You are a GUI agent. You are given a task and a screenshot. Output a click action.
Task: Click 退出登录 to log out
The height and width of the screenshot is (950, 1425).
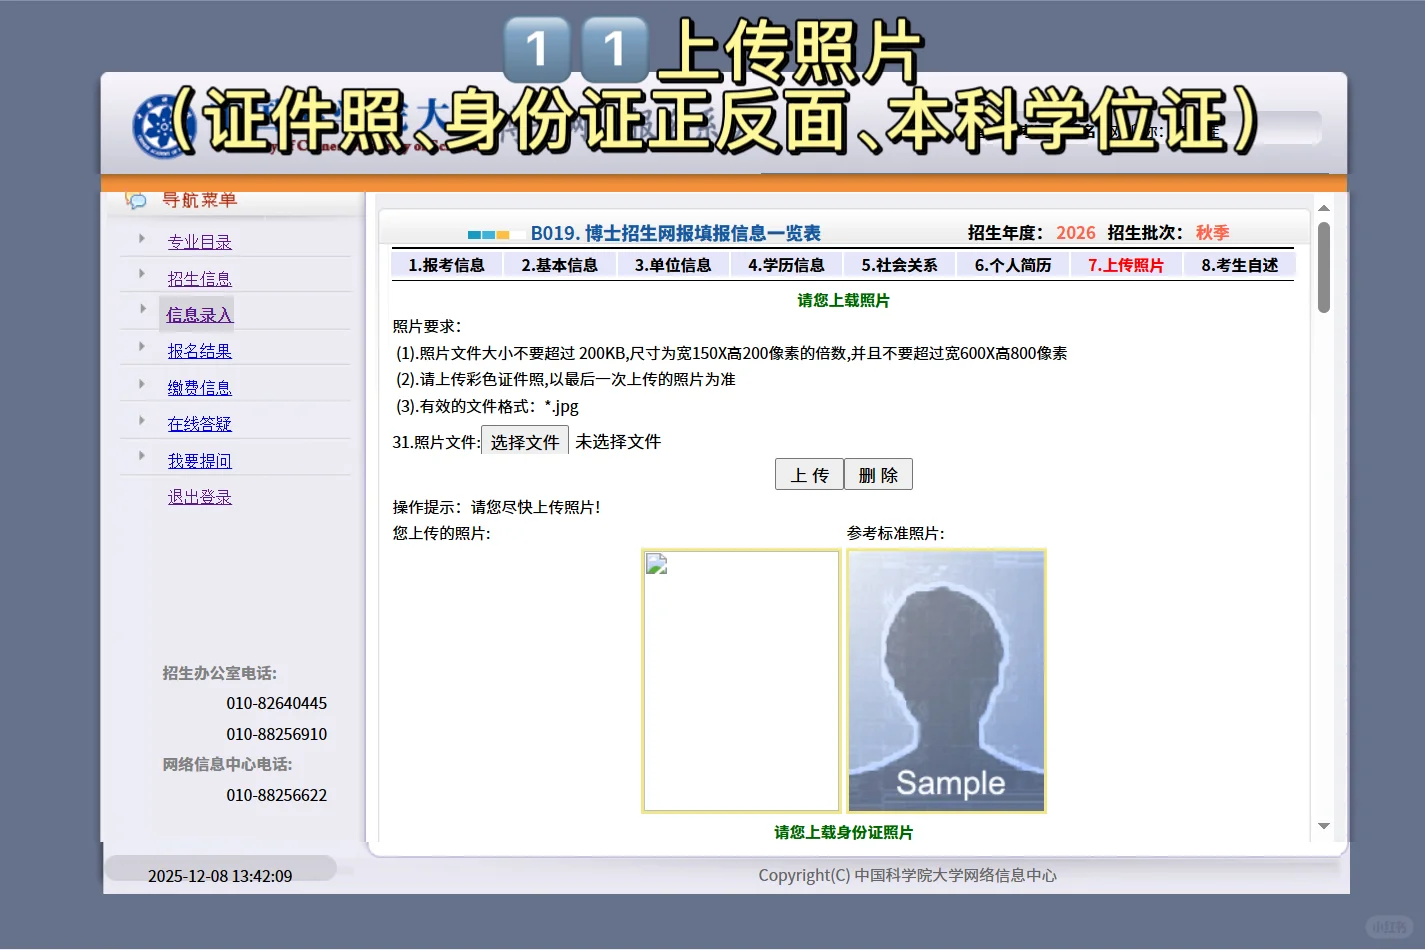coord(199,495)
